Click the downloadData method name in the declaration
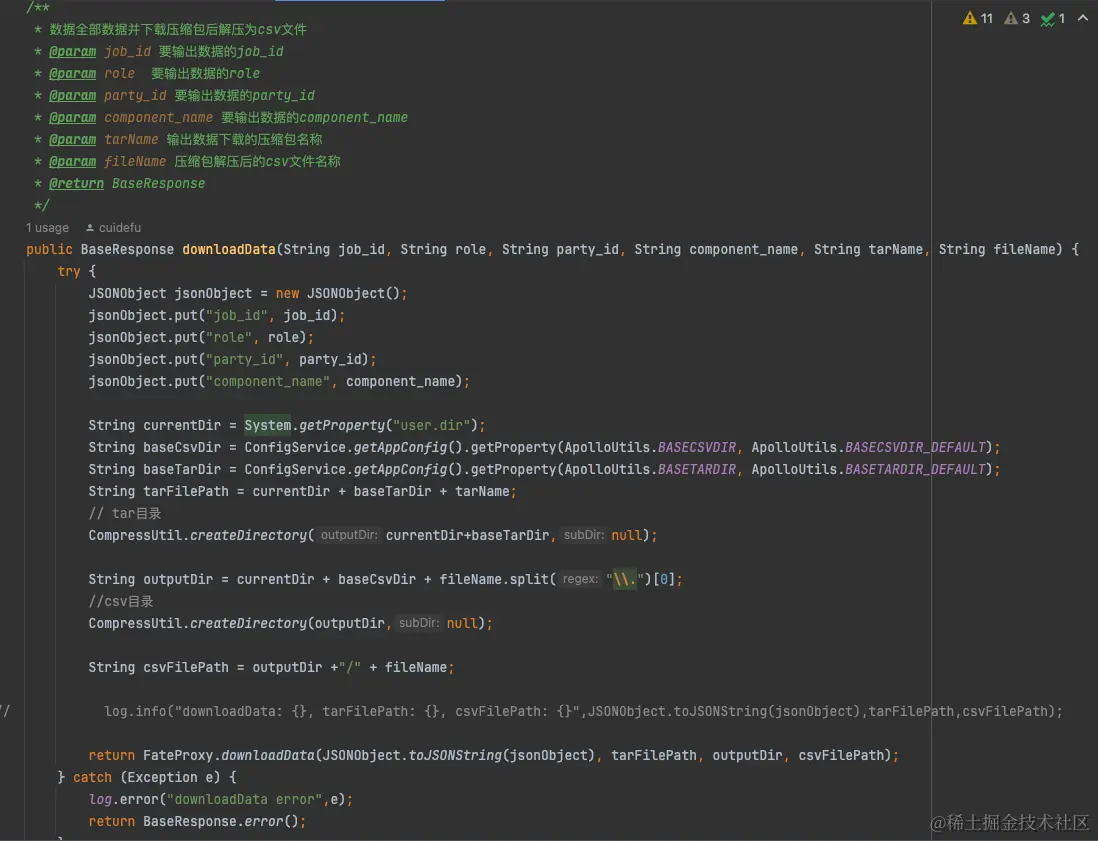The image size is (1098, 841). pos(228,249)
